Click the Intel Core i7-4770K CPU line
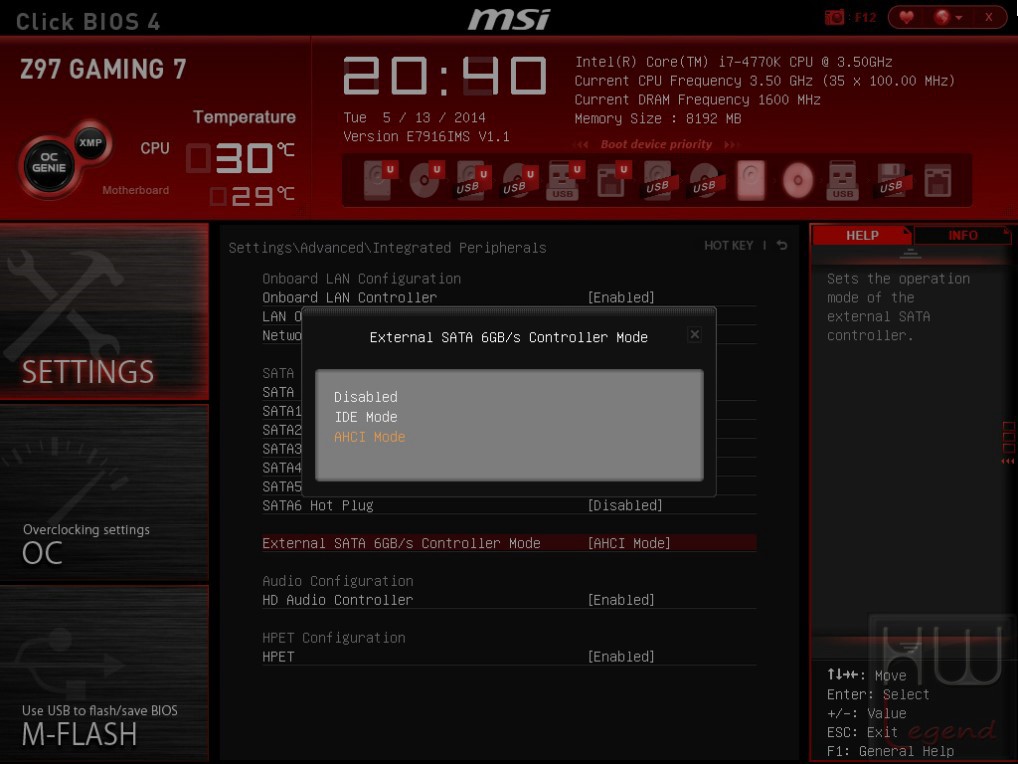Viewport: 1018px width, 764px height. (x=733, y=62)
